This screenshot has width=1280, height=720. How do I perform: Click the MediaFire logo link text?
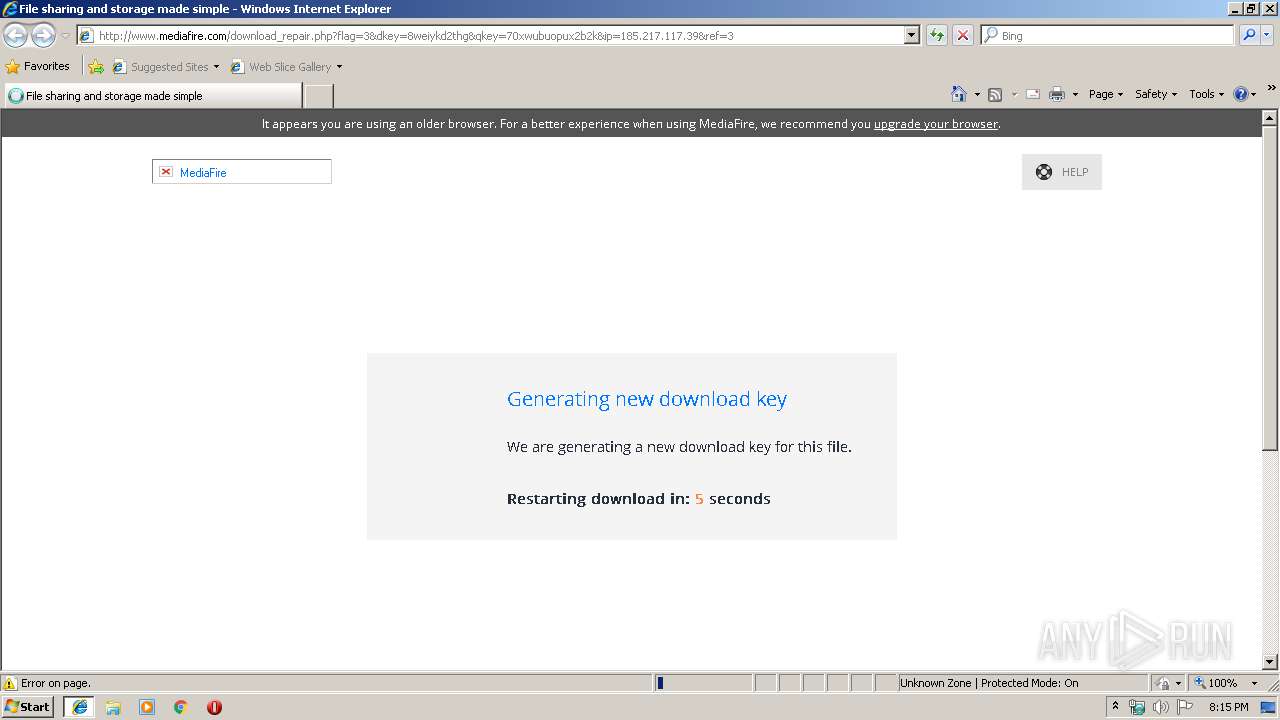click(203, 173)
